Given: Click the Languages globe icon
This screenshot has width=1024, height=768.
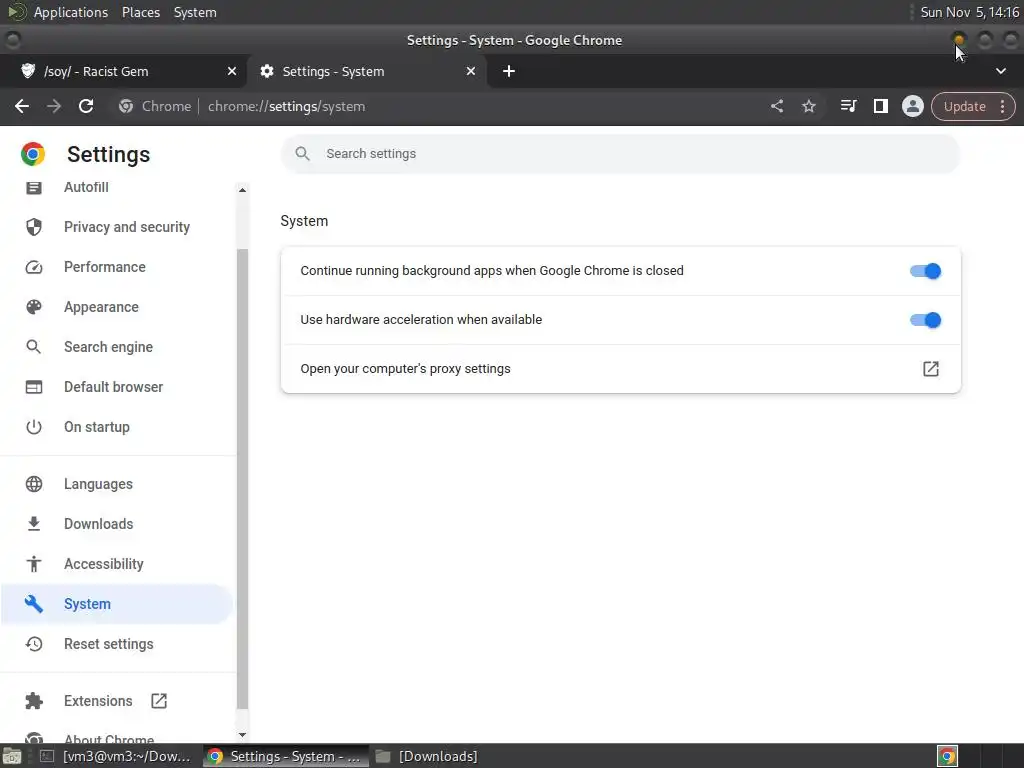Looking at the screenshot, I should pyautogui.click(x=34, y=484).
